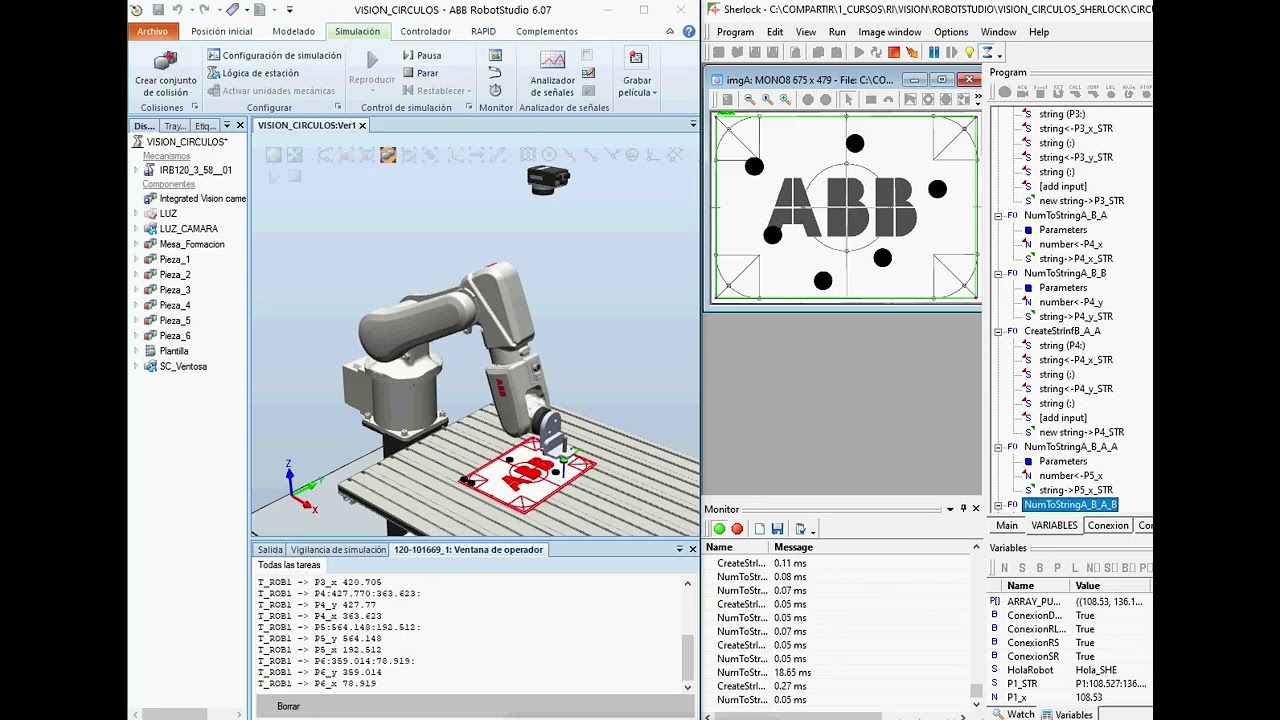
Task: Click the new document icon in Monitor panel
Action: coord(759,529)
